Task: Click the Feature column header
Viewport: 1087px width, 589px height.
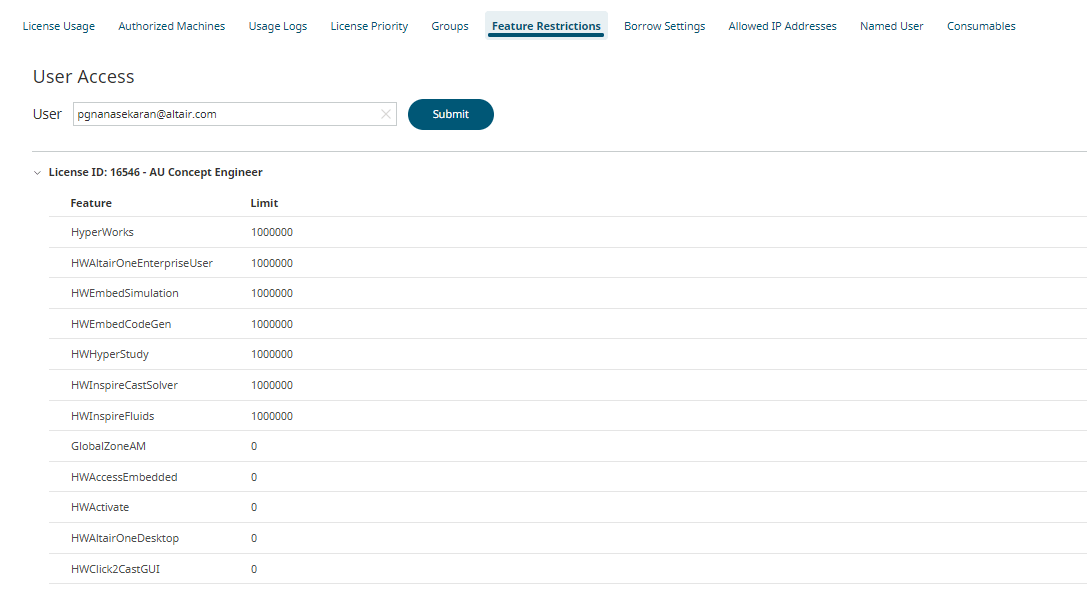Action: (91, 203)
